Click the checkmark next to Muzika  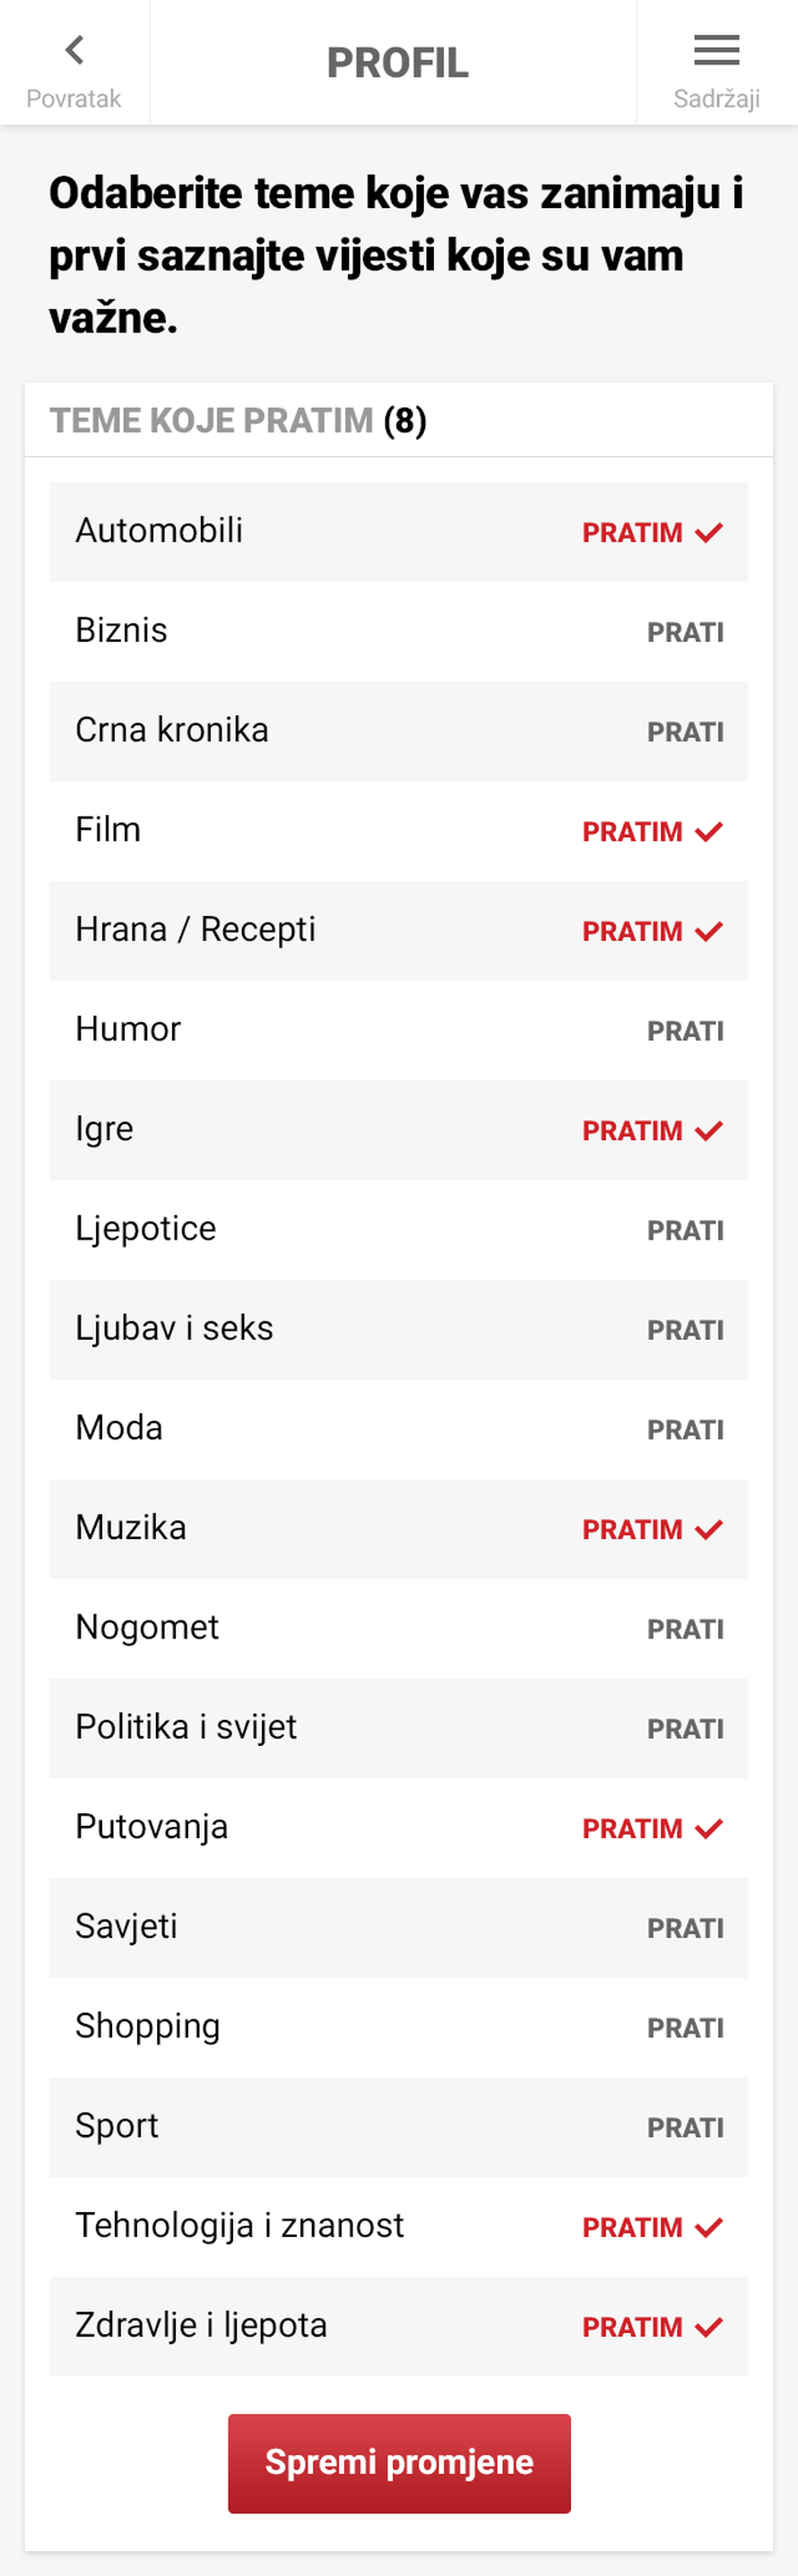(709, 1528)
